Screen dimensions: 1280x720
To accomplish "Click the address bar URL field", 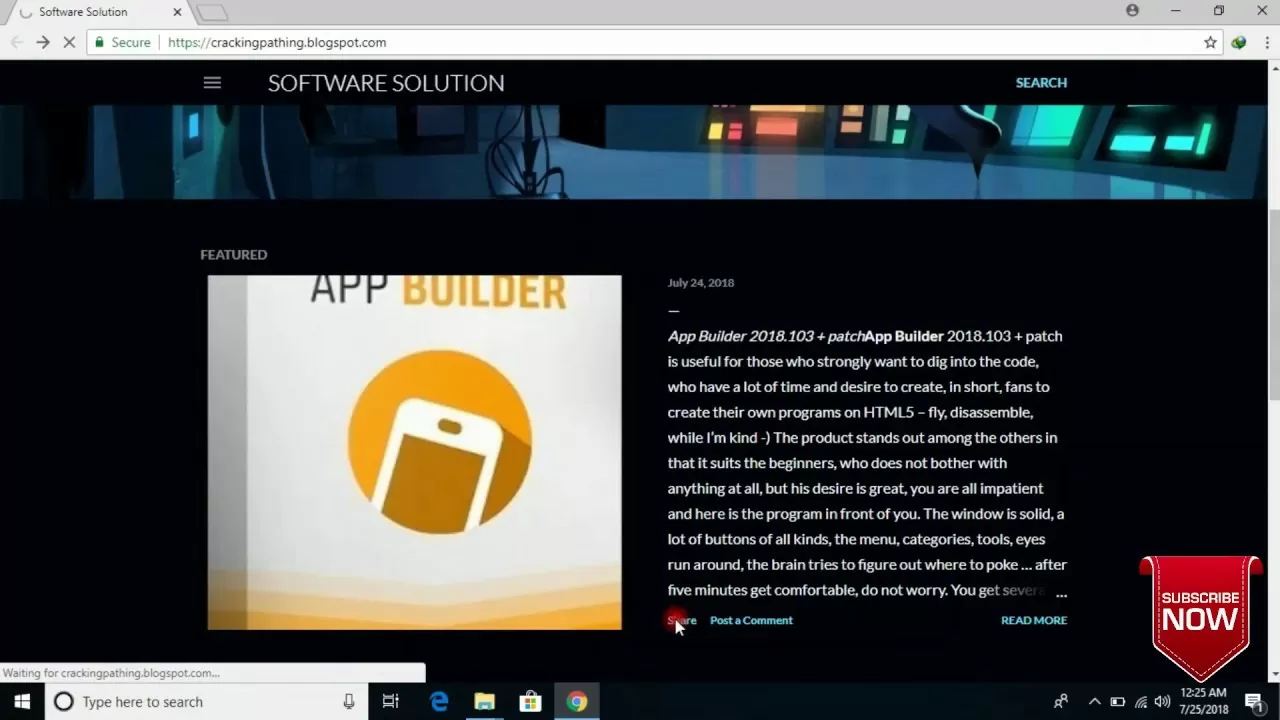I will 655,42.
